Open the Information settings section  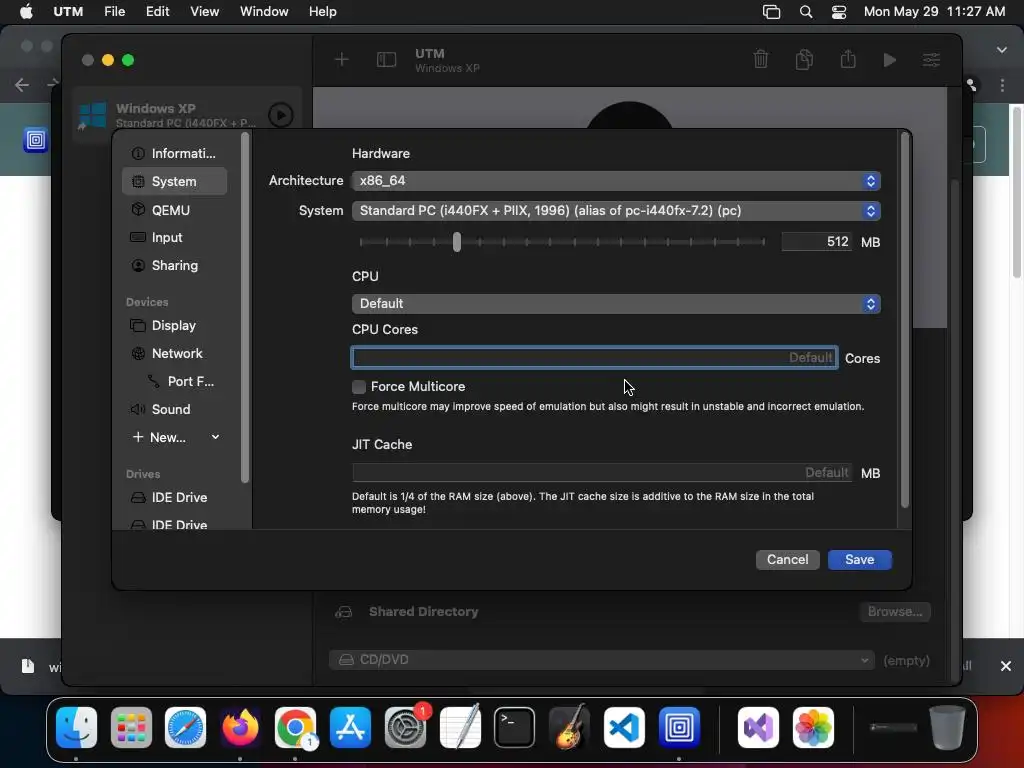pyautogui.click(x=174, y=153)
